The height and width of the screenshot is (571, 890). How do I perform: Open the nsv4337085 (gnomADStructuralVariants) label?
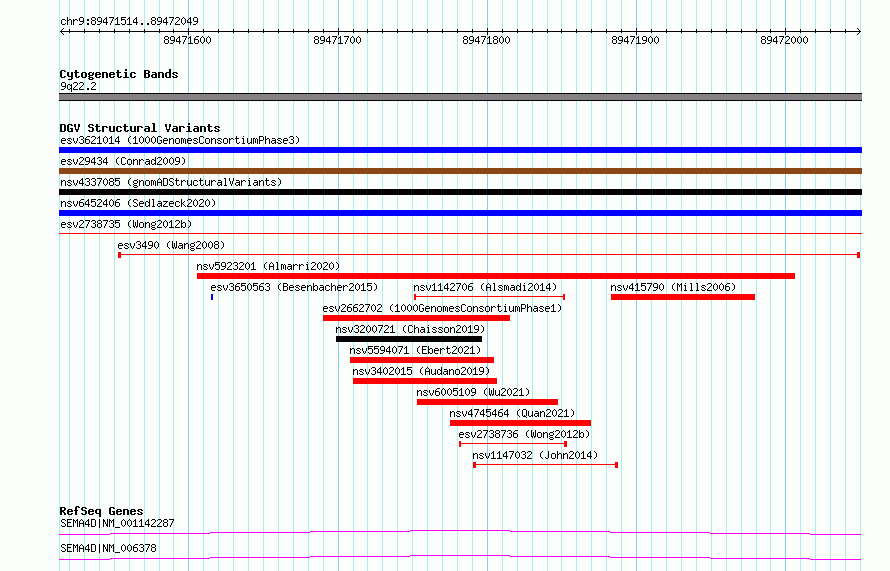[171, 182]
